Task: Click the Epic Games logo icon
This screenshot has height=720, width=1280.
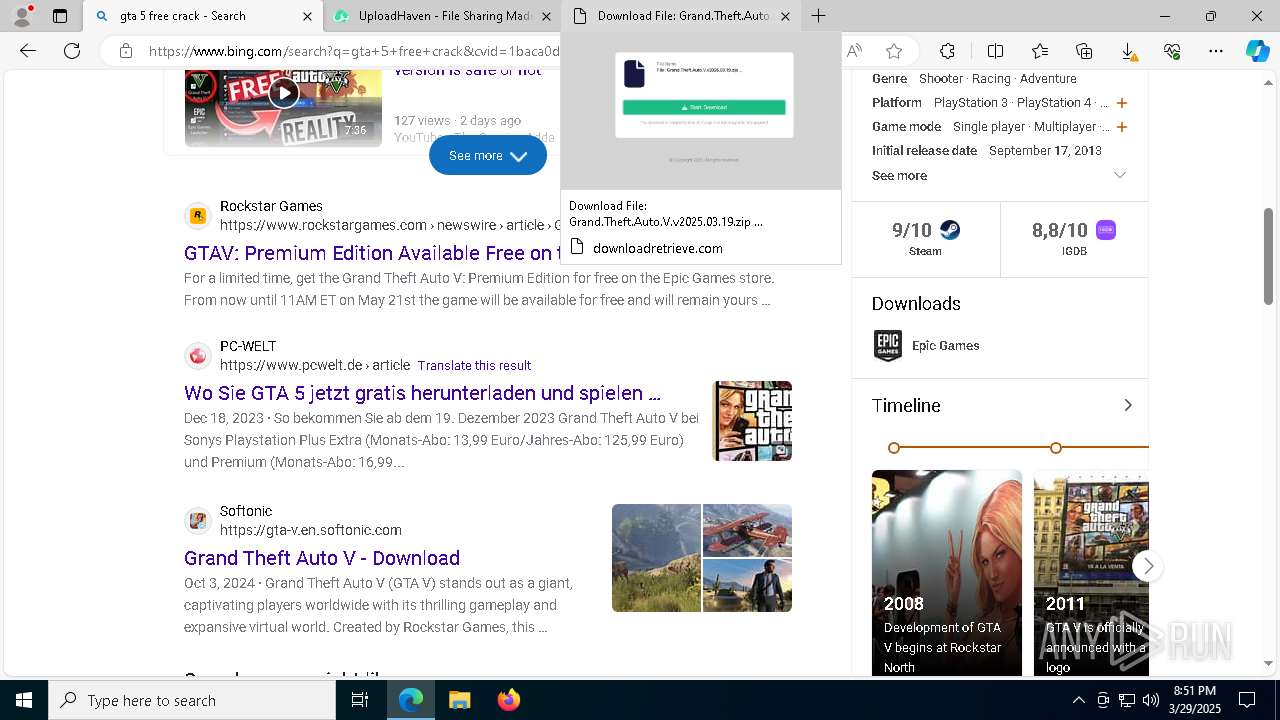Action: (887, 346)
